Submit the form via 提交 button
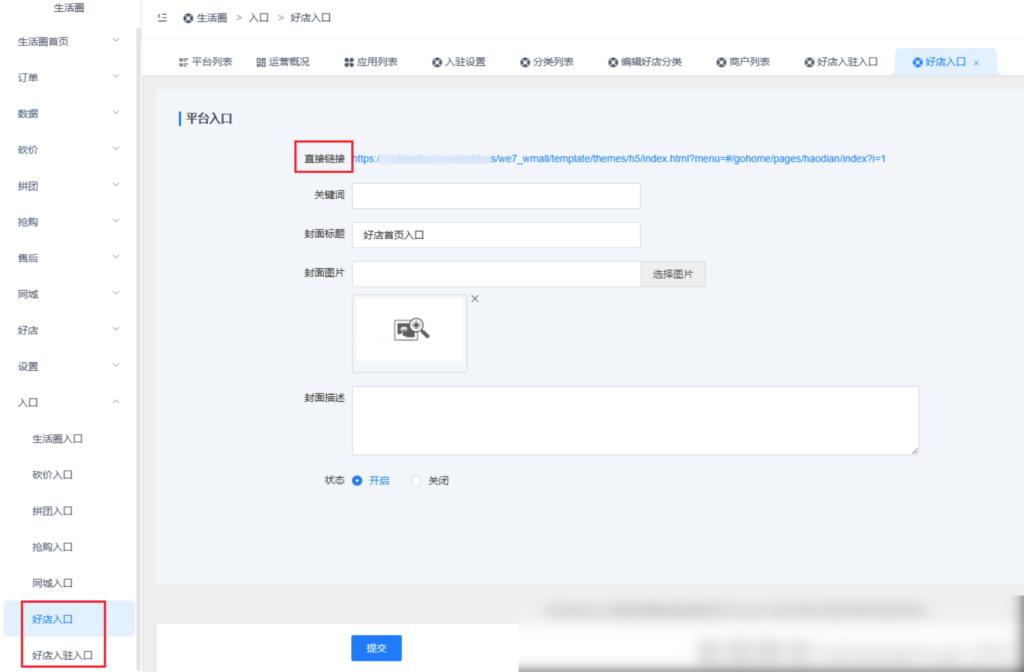 click(x=376, y=648)
